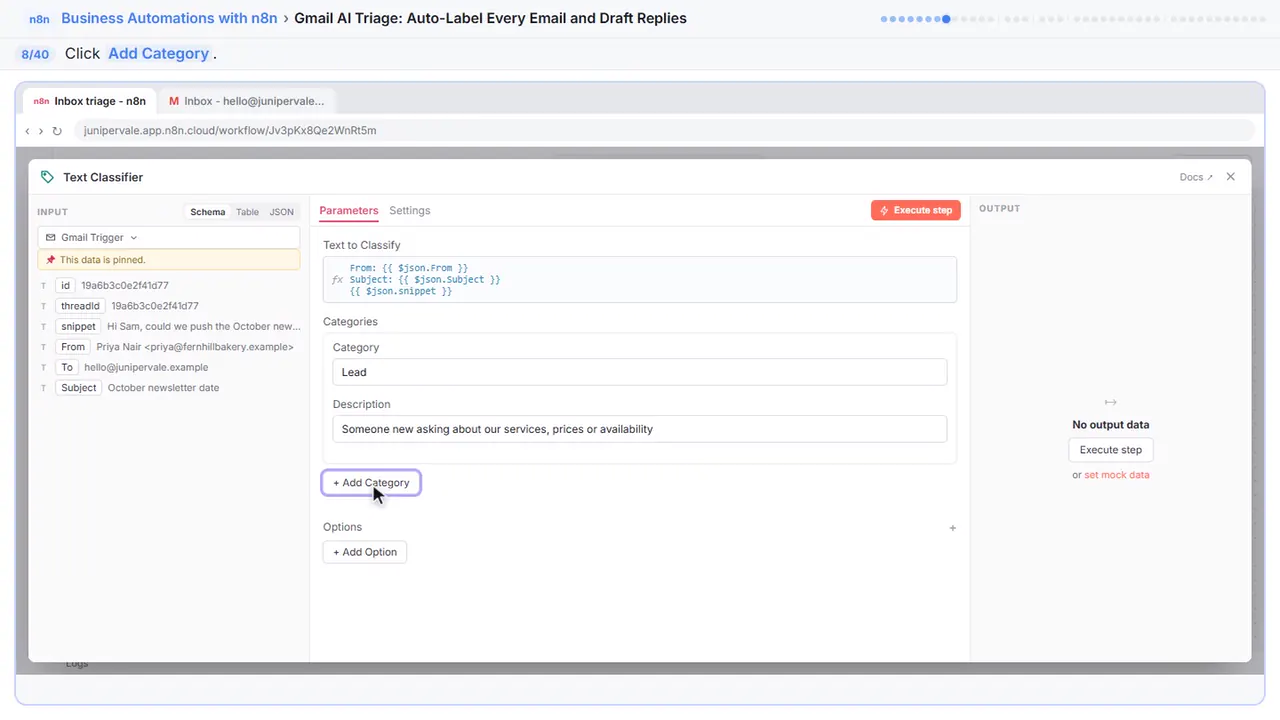Click the 8/40 step counter badge
The height and width of the screenshot is (720, 1280).
[x=35, y=54]
